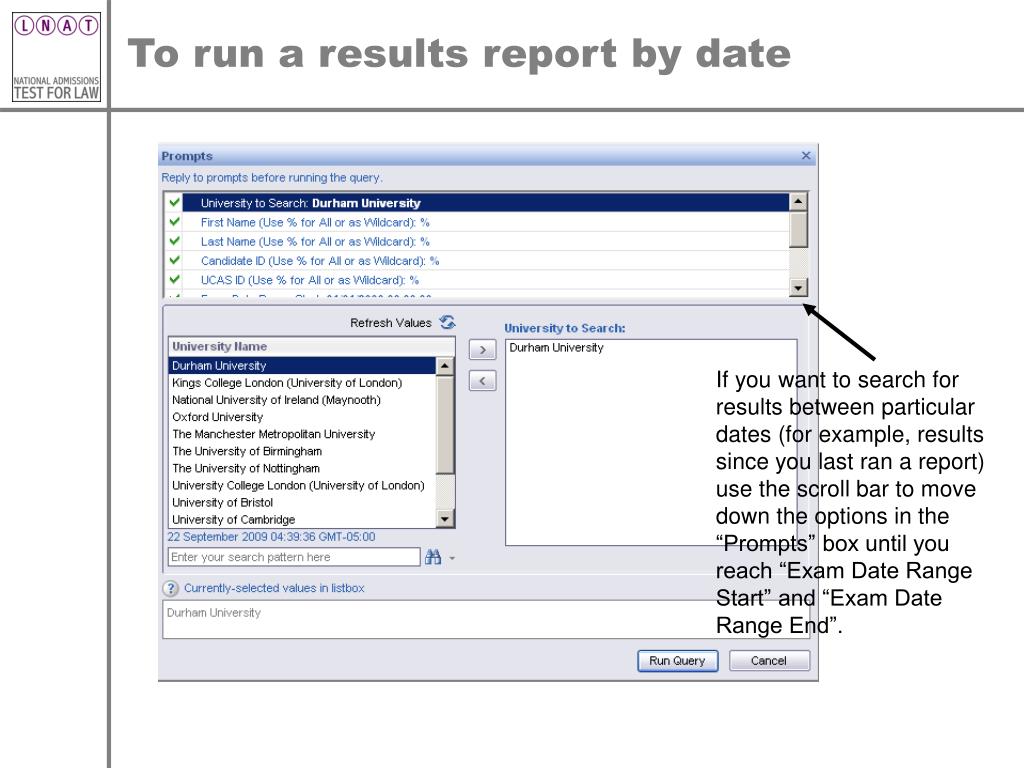Image resolution: width=1024 pixels, height=768 pixels.
Task: Select The University of Birmingham
Action: click(x=302, y=451)
